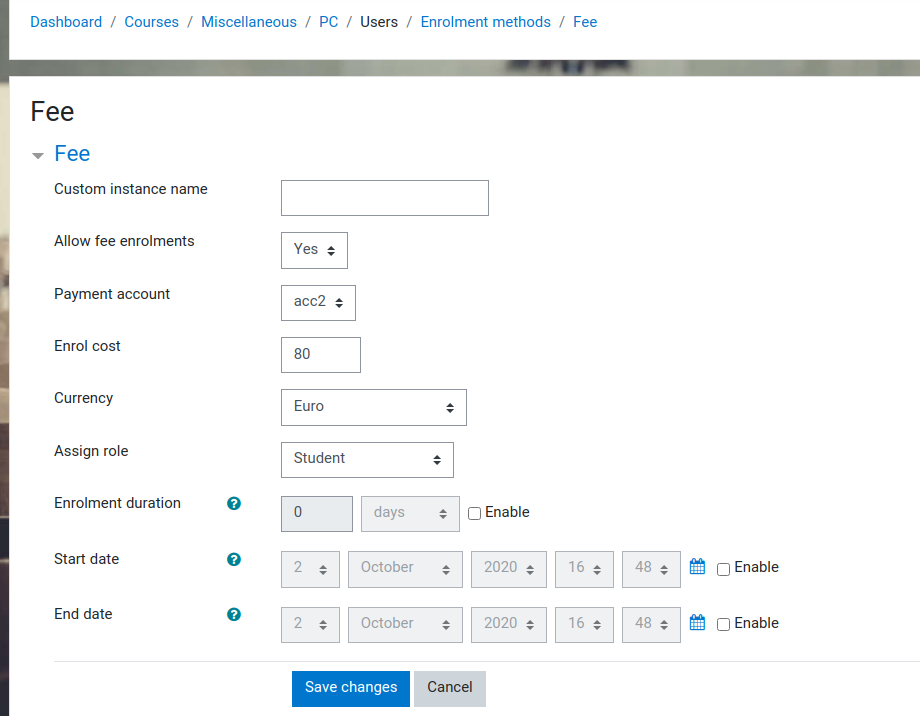Open Start date day dropdown
Viewport: 920px width, 716px height.
point(310,569)
